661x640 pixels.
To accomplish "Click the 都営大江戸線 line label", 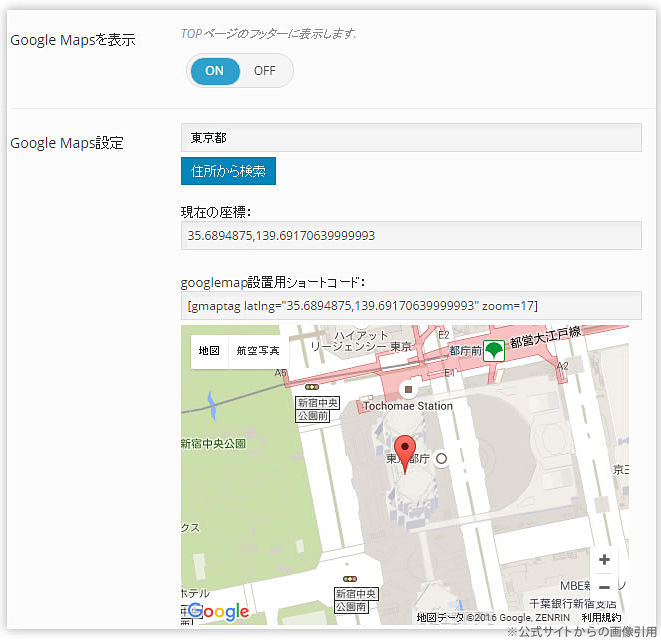I will coord(545,337).
